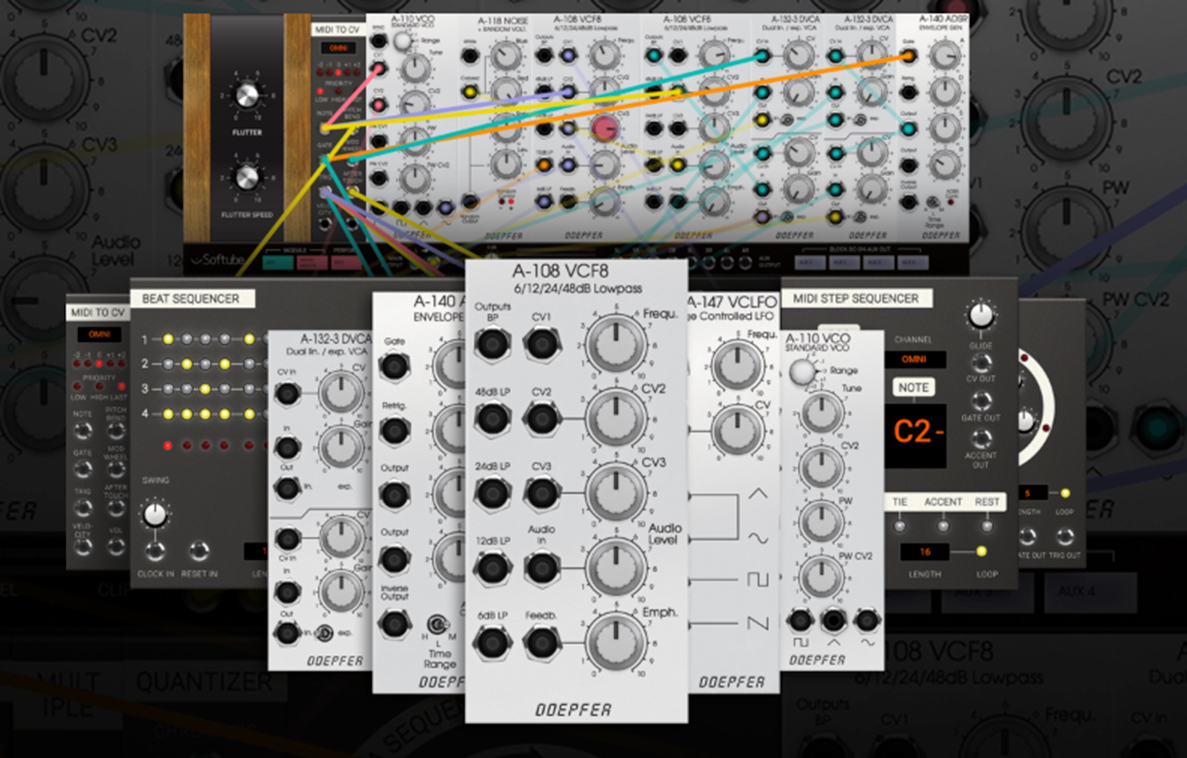Click the Audio In jack on A-108 VCF8

(x=541, y=568)
